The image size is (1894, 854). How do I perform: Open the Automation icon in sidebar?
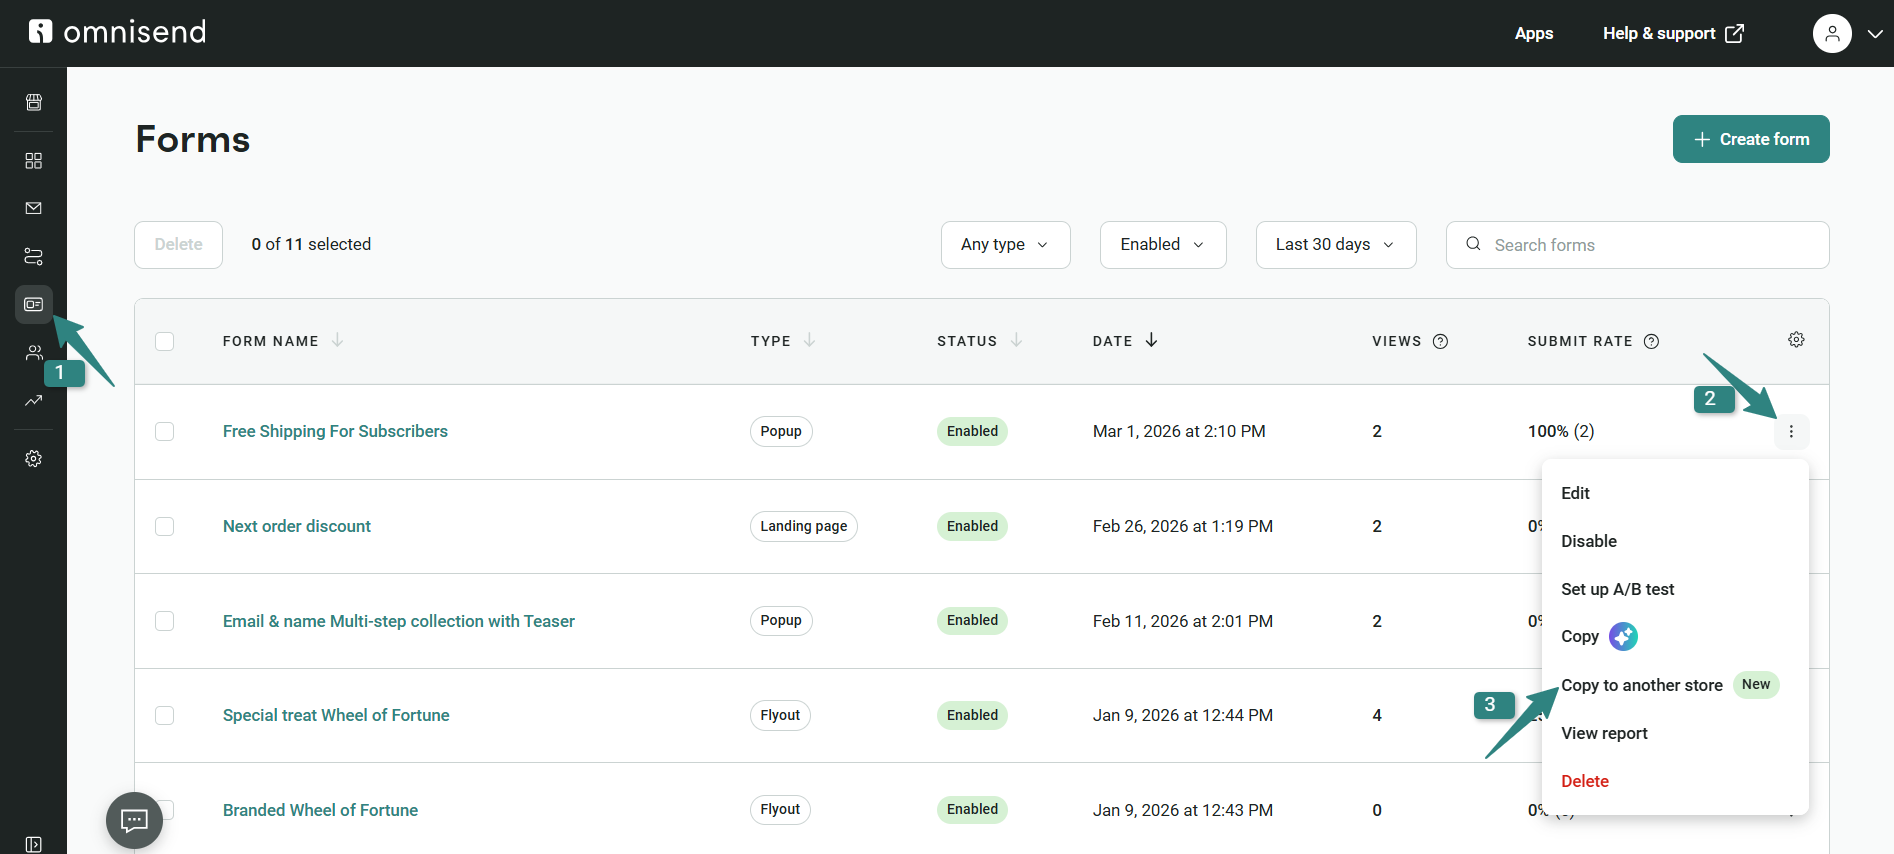[x=33, y=256]
